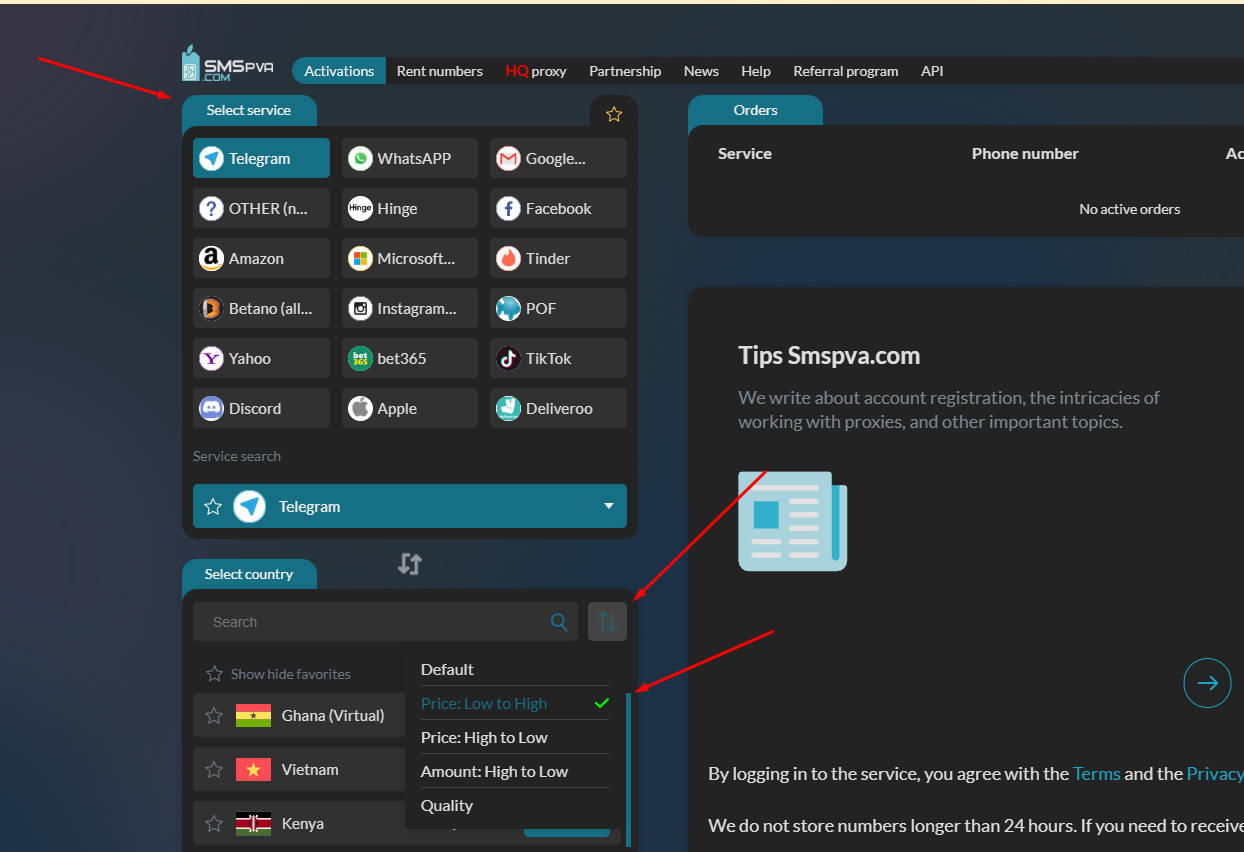Viewport: 1244px width, 852px height.
Task: Select the WhatsAPP service tile
Action: [410, 158]
